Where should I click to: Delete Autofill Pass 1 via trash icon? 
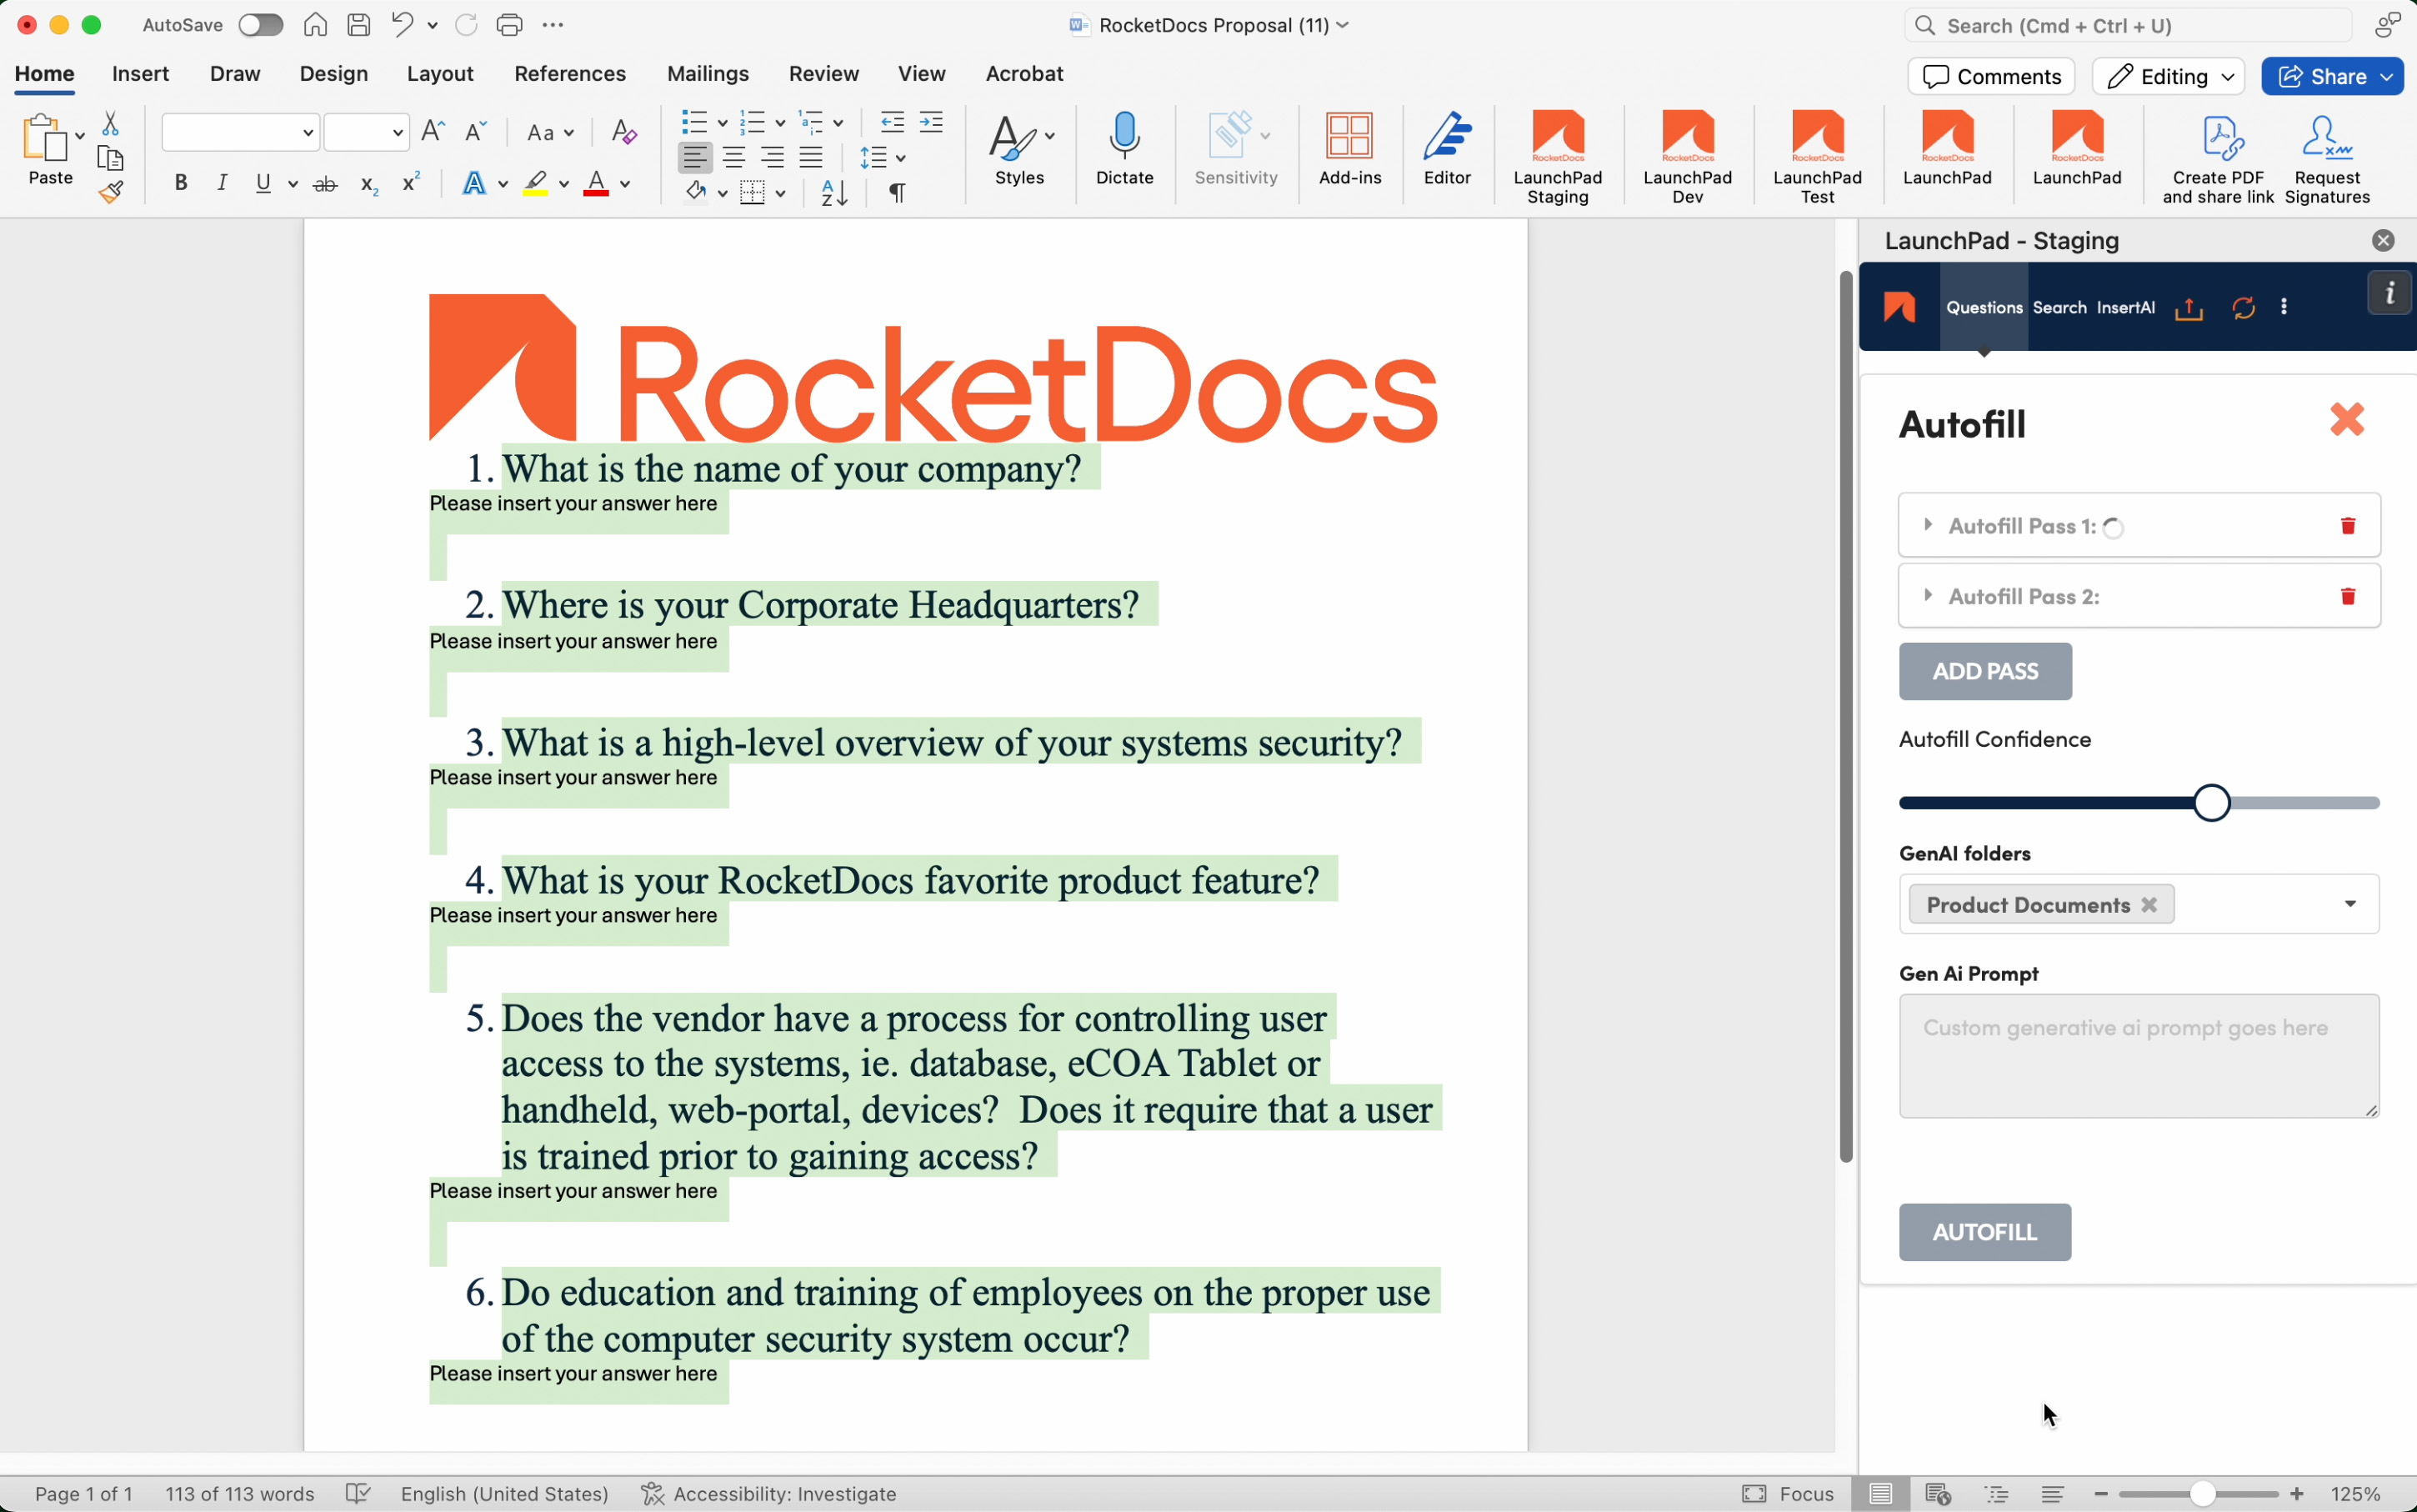click(x=2347, y=526)
